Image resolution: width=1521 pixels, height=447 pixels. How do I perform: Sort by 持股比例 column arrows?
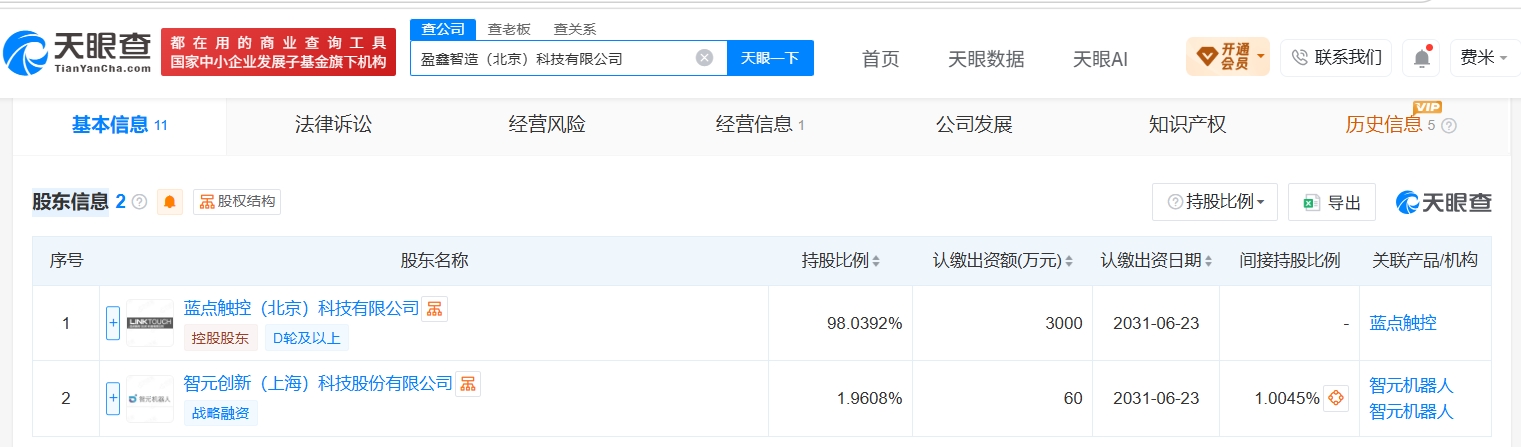pyautogui.click(x=876, y=262)
